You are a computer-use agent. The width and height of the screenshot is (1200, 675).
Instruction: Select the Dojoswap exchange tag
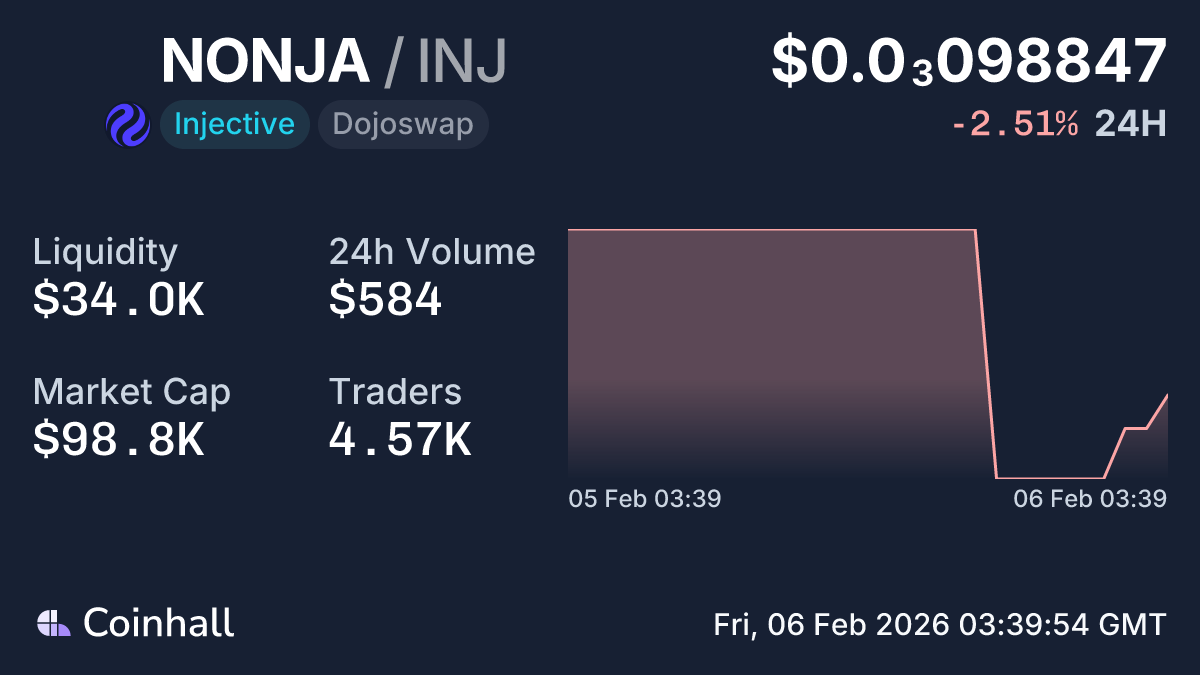[x=402, y=124]
